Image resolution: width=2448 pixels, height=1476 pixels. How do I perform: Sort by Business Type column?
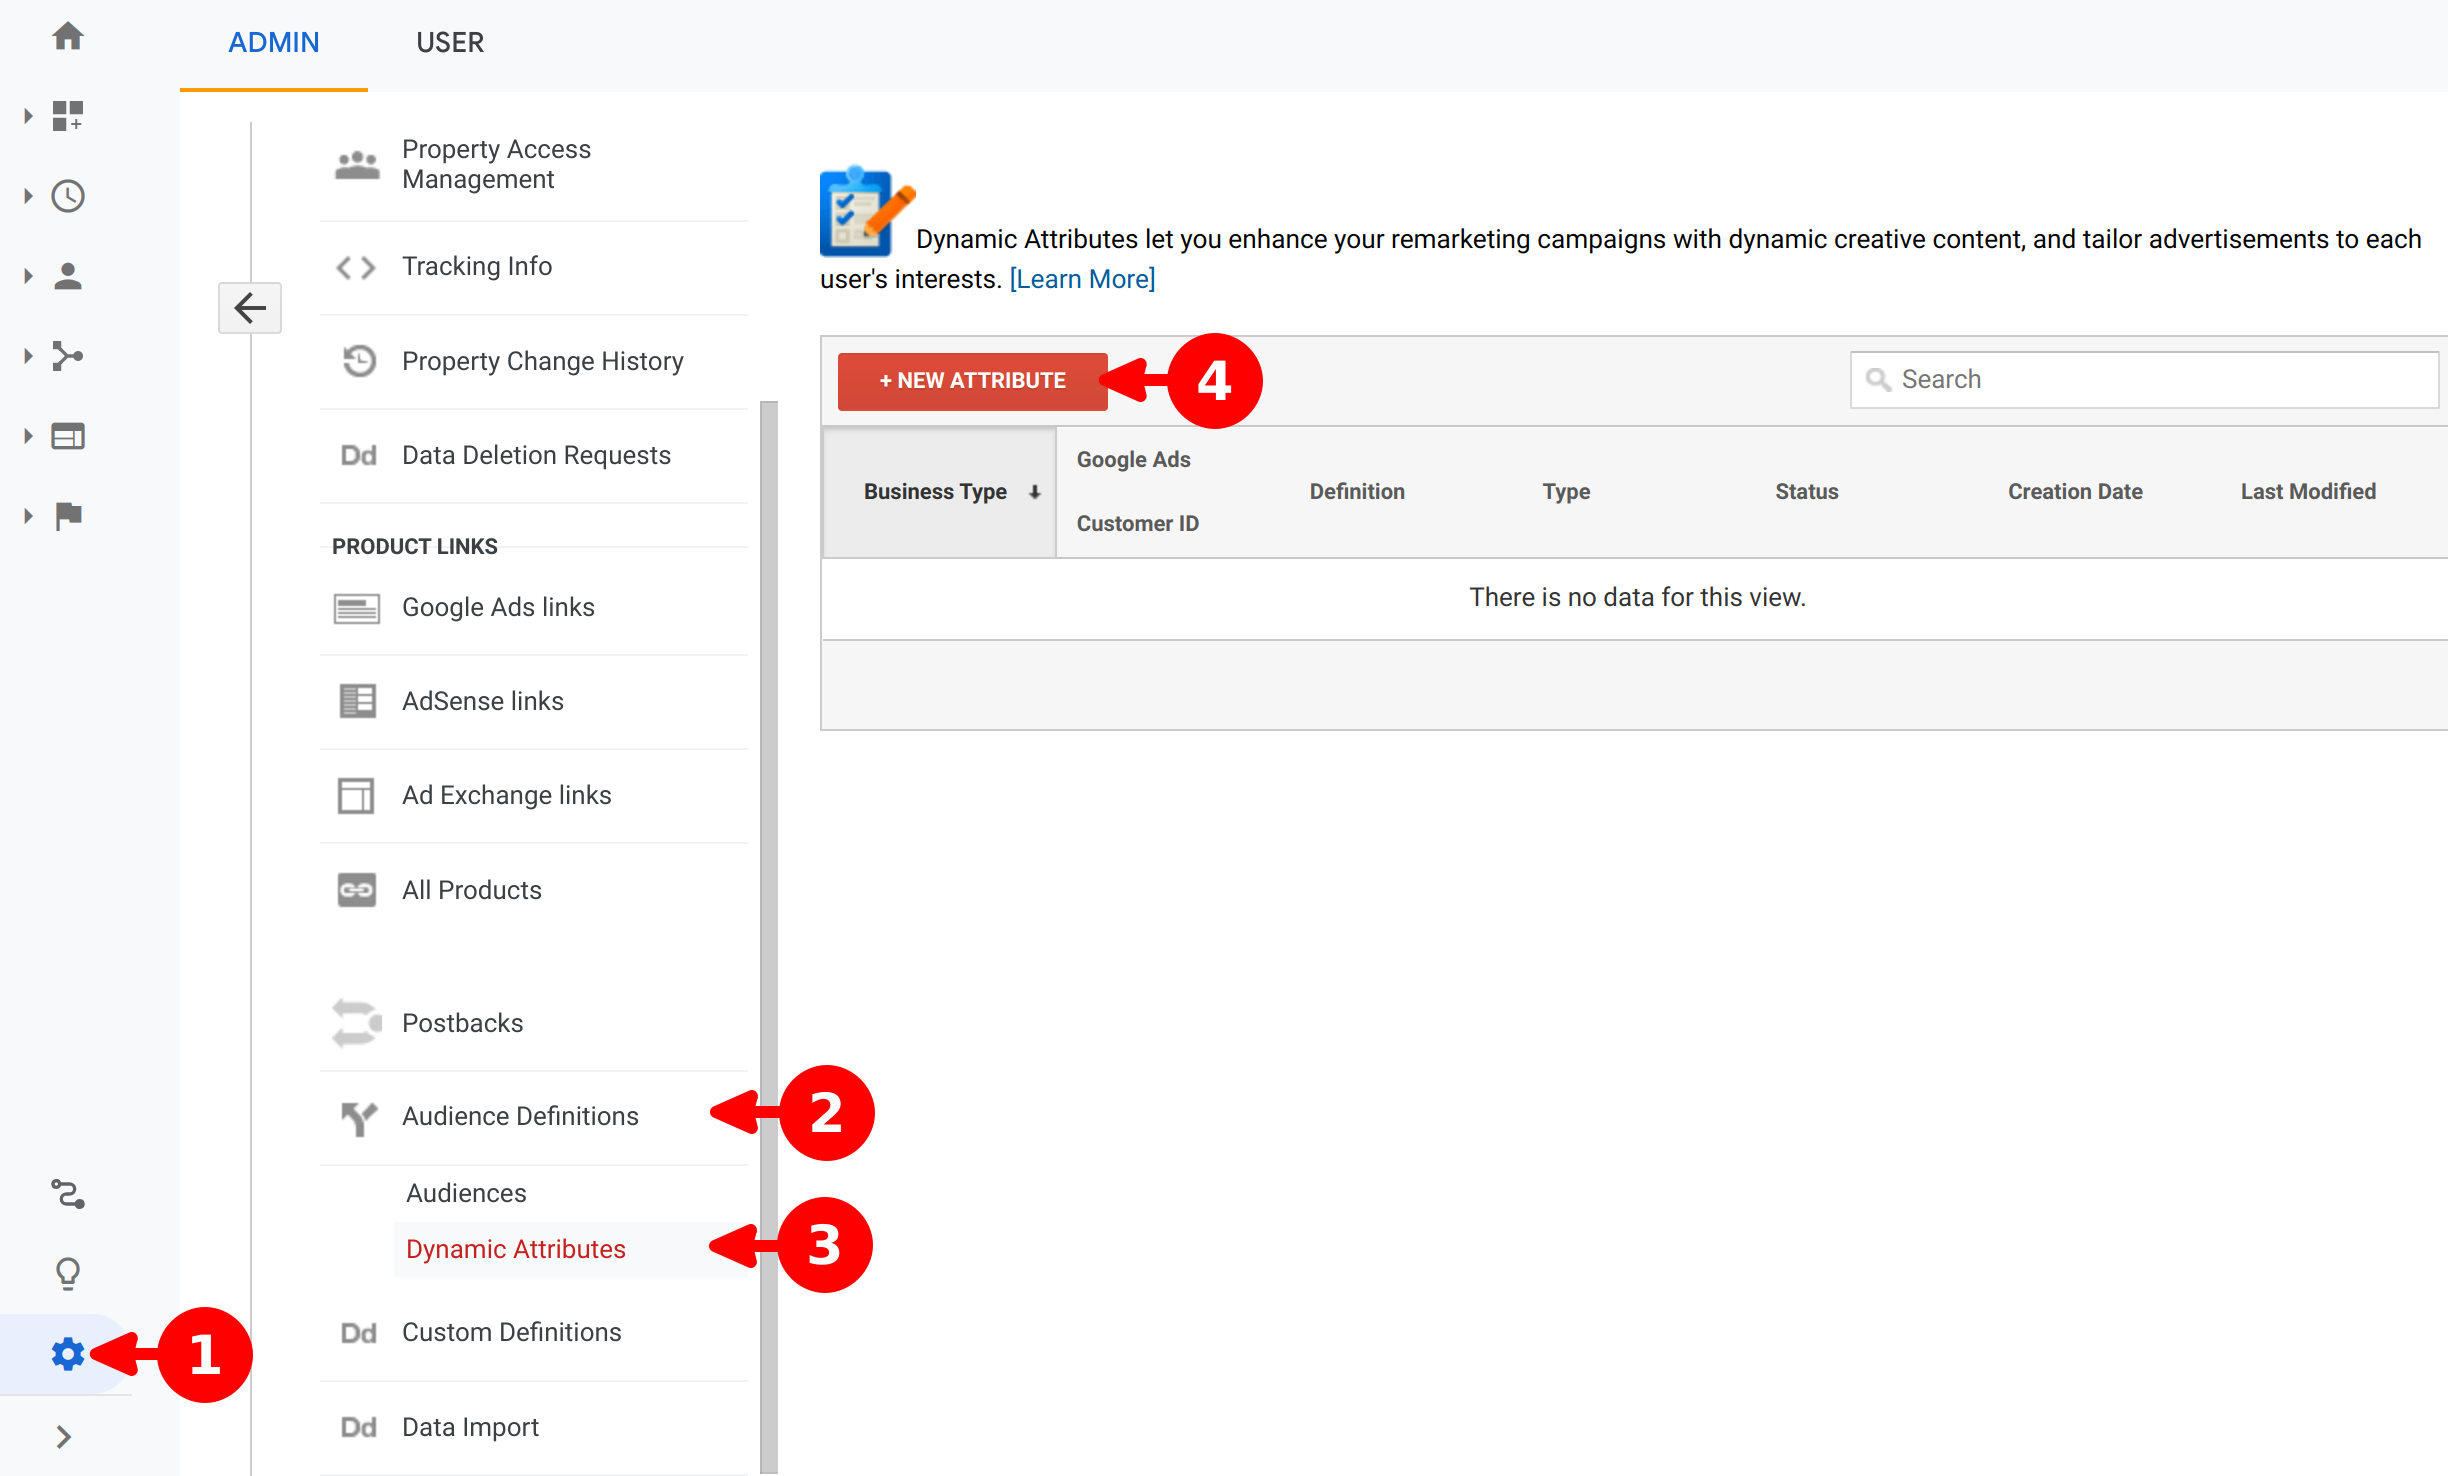point(938,492)
